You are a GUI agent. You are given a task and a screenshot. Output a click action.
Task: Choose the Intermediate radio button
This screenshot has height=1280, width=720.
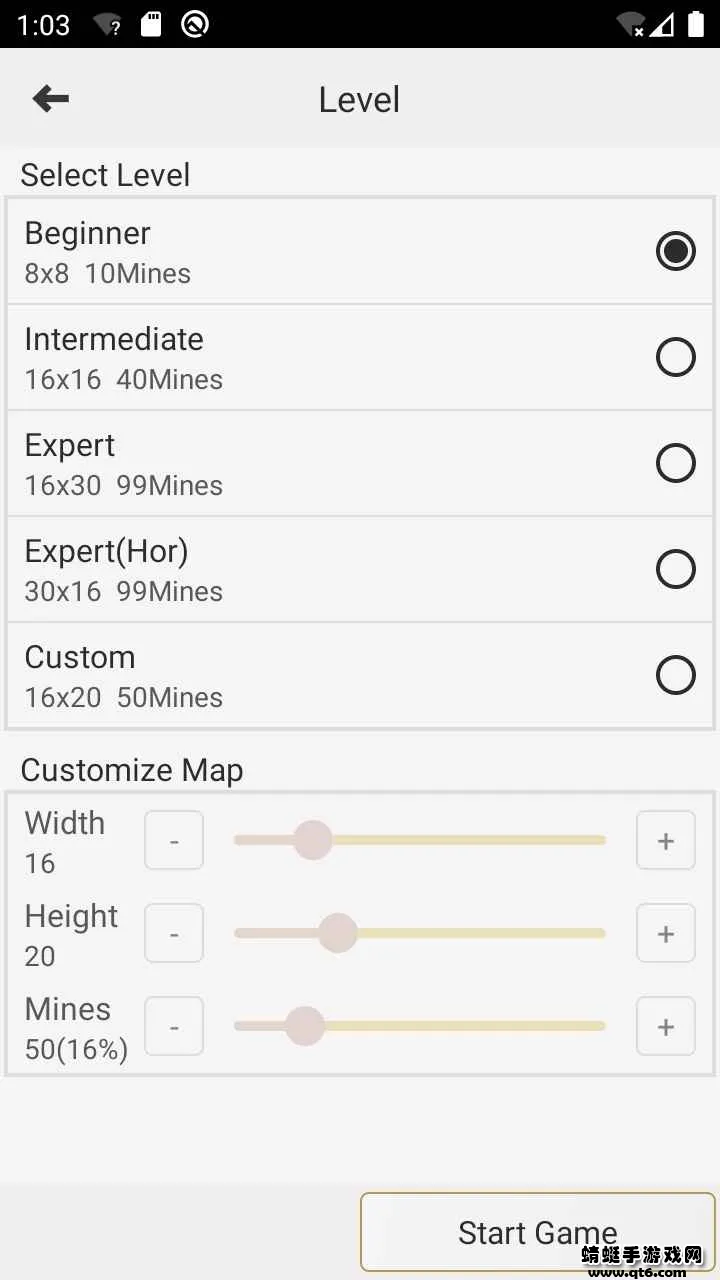click(x=675, y=357)
